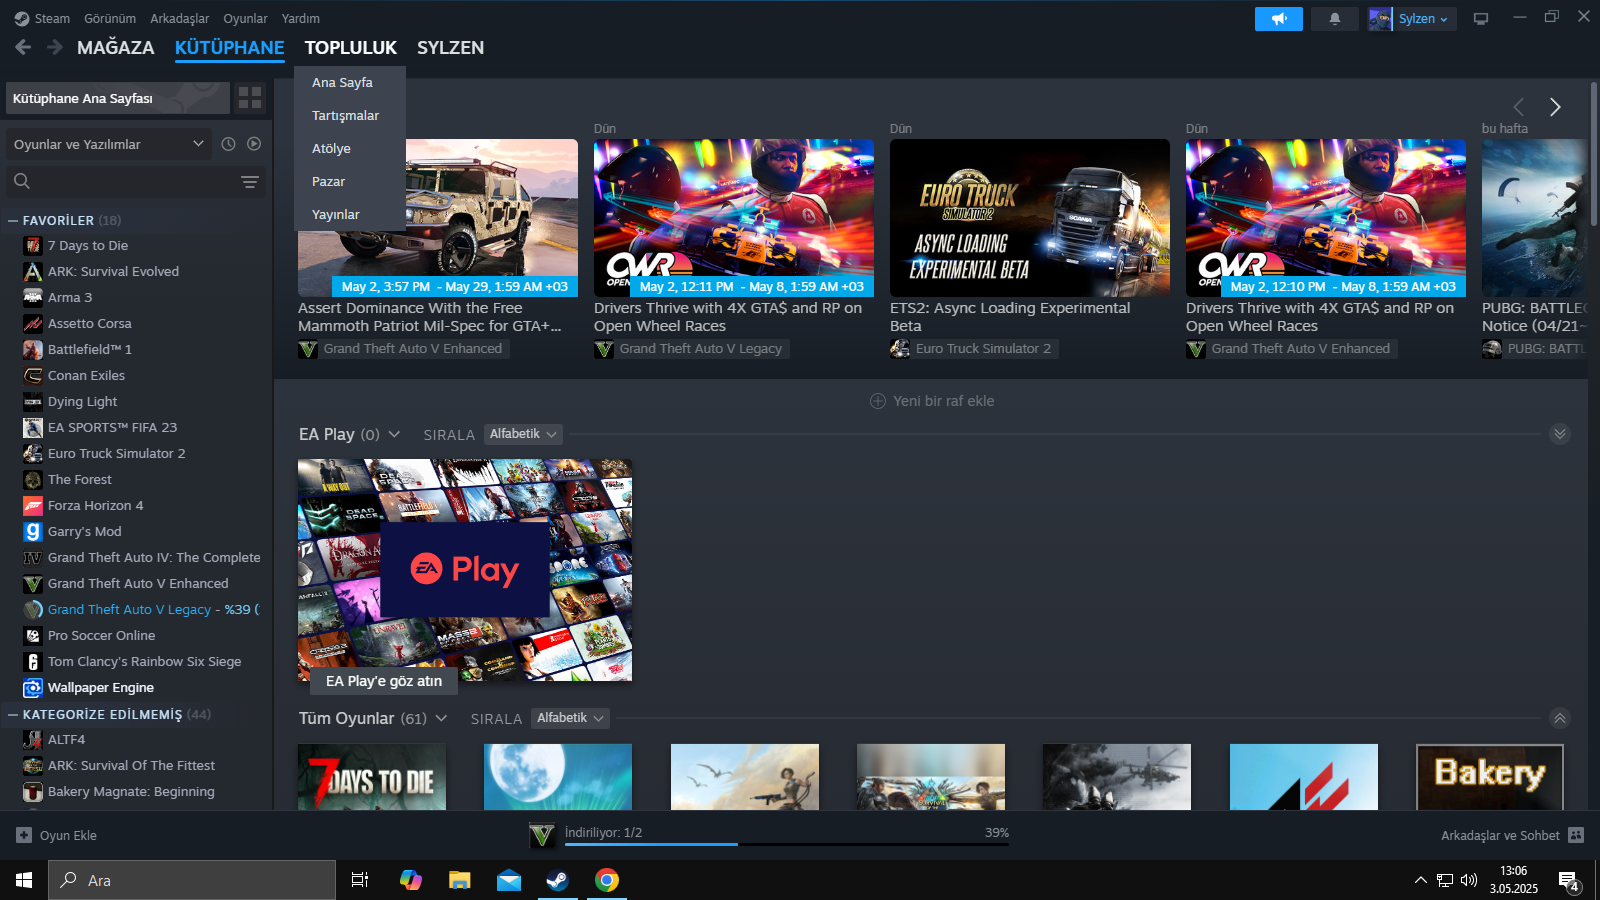The width and height of the screenshot is (1600, 900).
Task: Collapse the EA Play shelf with the round arrow
Action: click(1560, 434)
